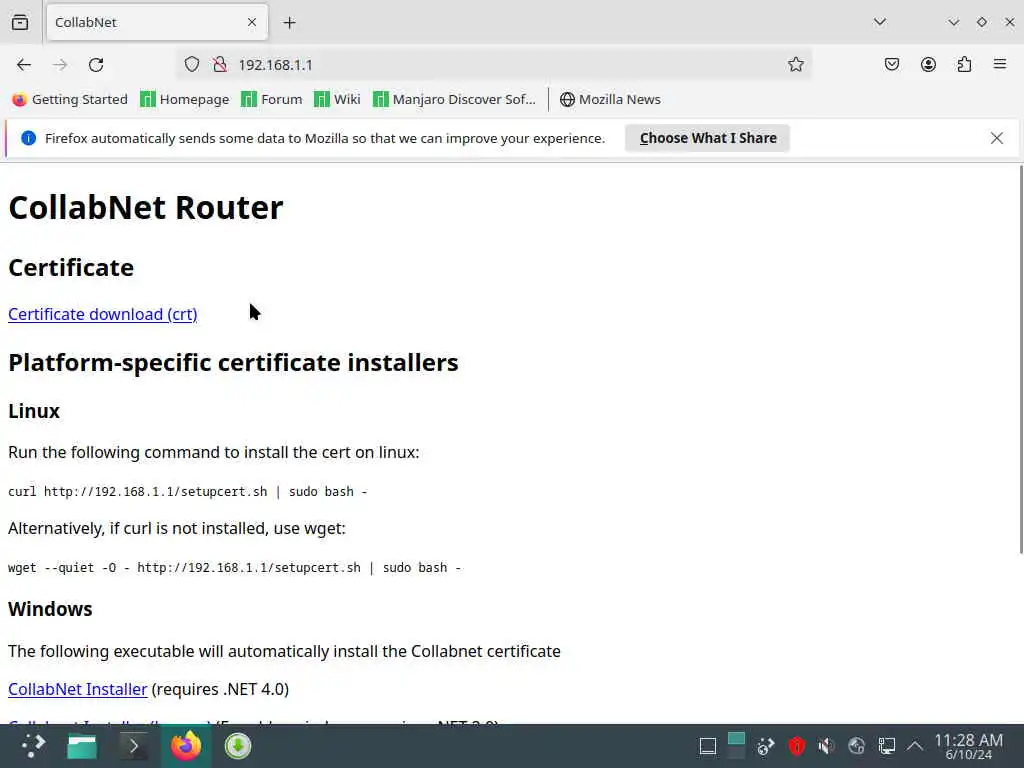Viewport: 1024px width, 768px height.
Task: Click the curl setupcert.sh command text
Action: click(187, 492)
